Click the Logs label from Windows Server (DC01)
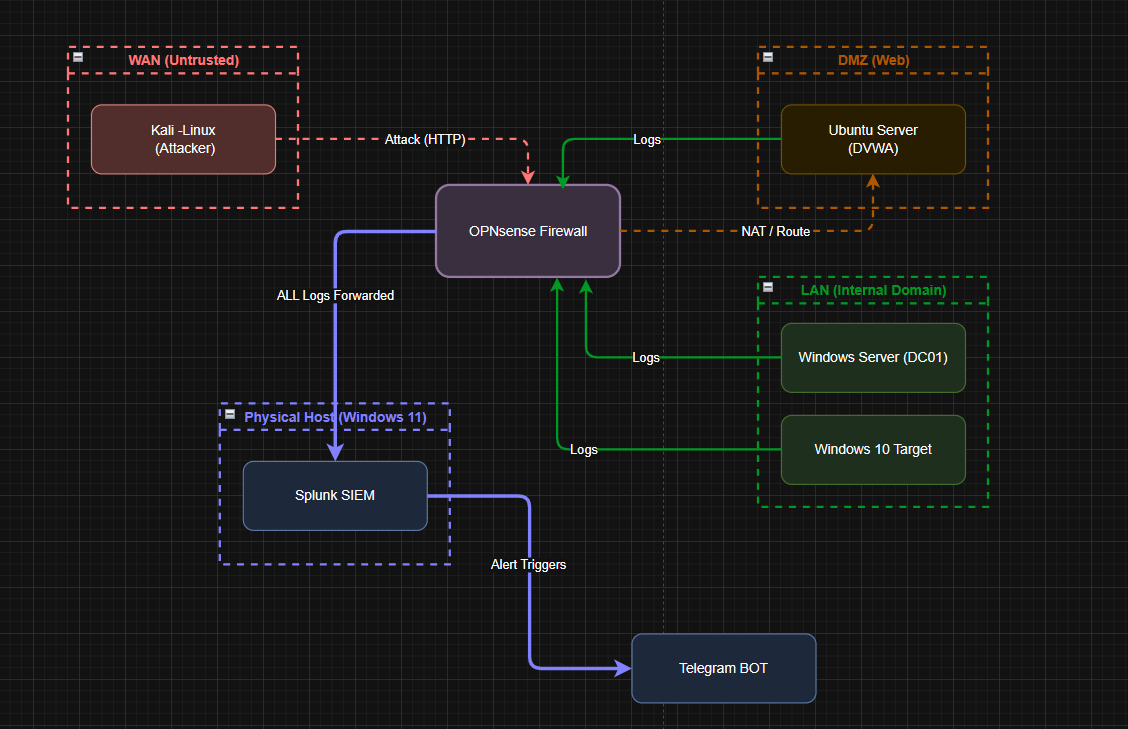Viewport: 1128px width, 729px height. tap(646, 358)
